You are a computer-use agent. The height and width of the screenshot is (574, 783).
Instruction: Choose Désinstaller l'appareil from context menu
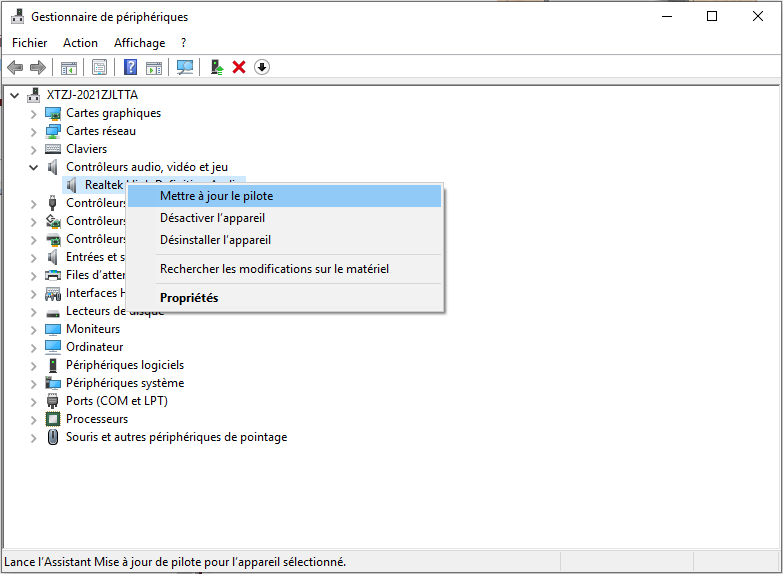tap(285, 240)
